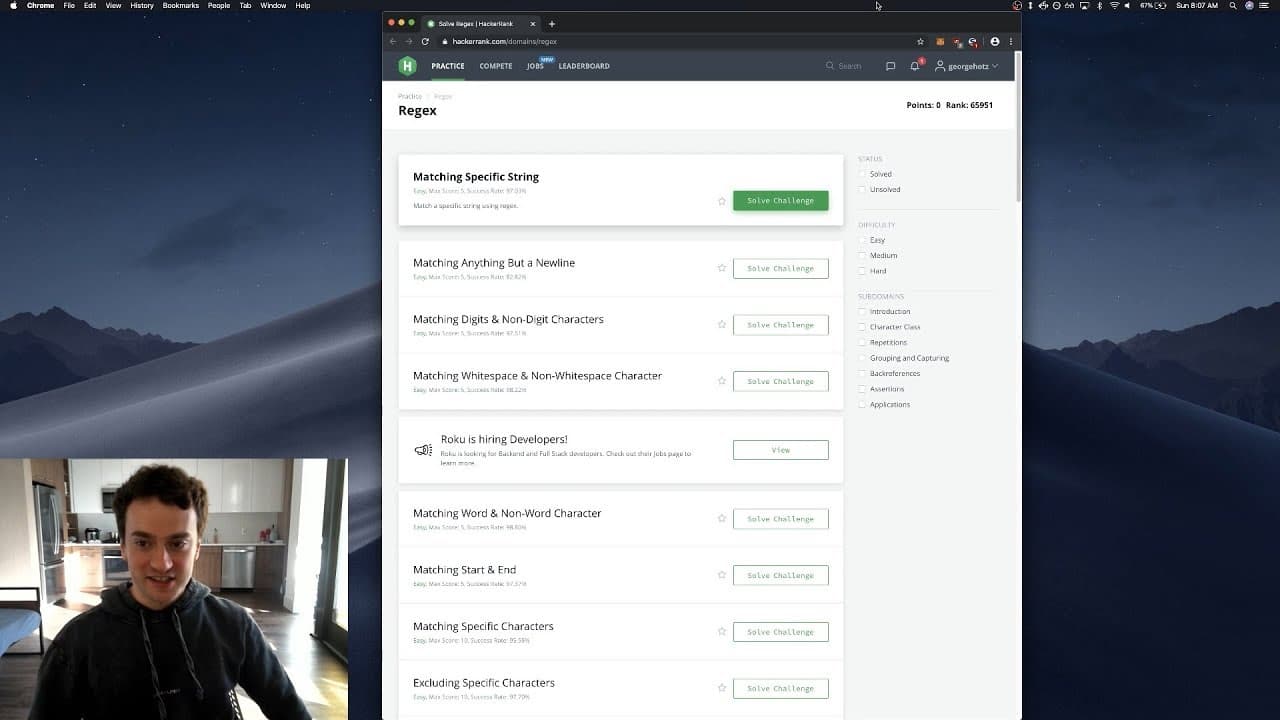The image size is (1280, 720).
Task: Click the HackerRank search field
Action: tap(844, 66)
